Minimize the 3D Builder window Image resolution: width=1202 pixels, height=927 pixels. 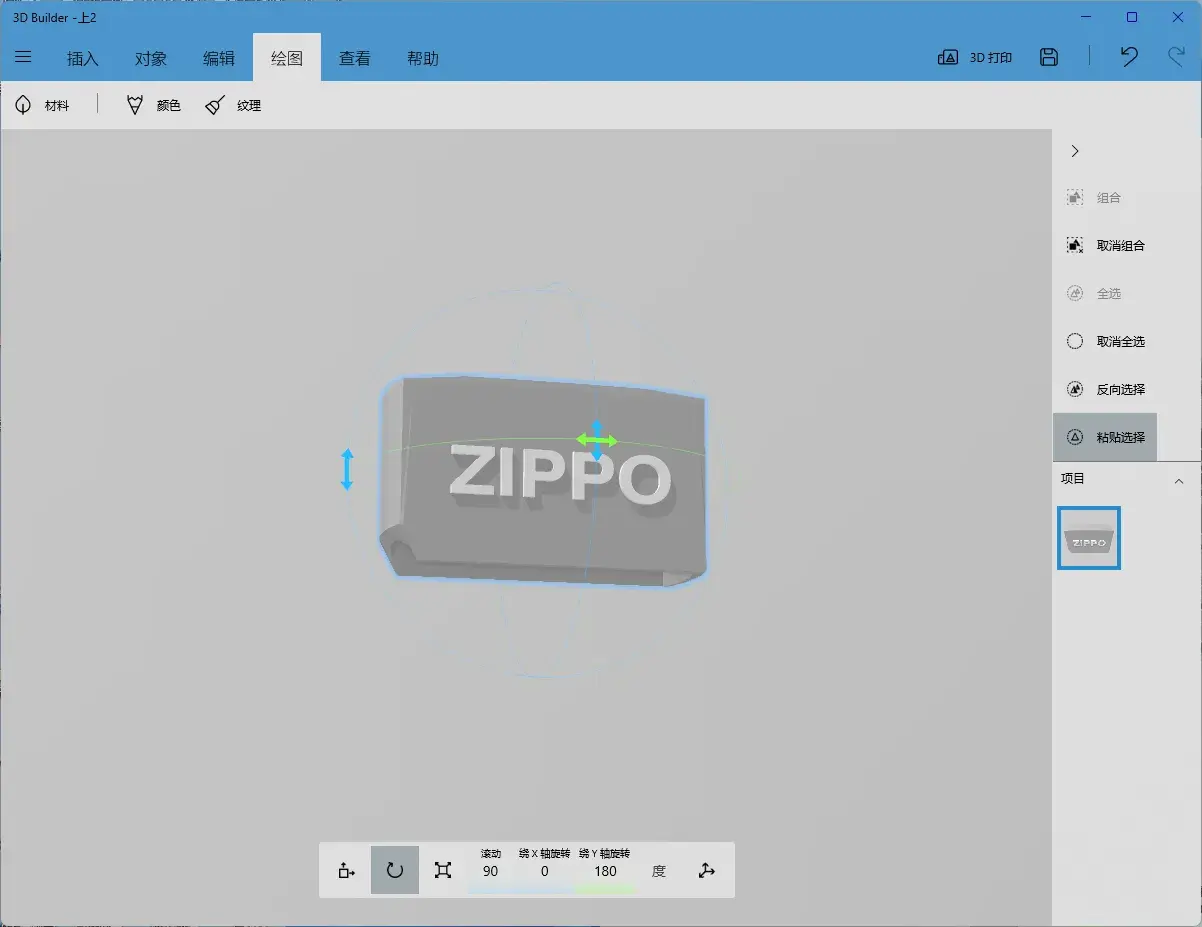coord(1087,17)
